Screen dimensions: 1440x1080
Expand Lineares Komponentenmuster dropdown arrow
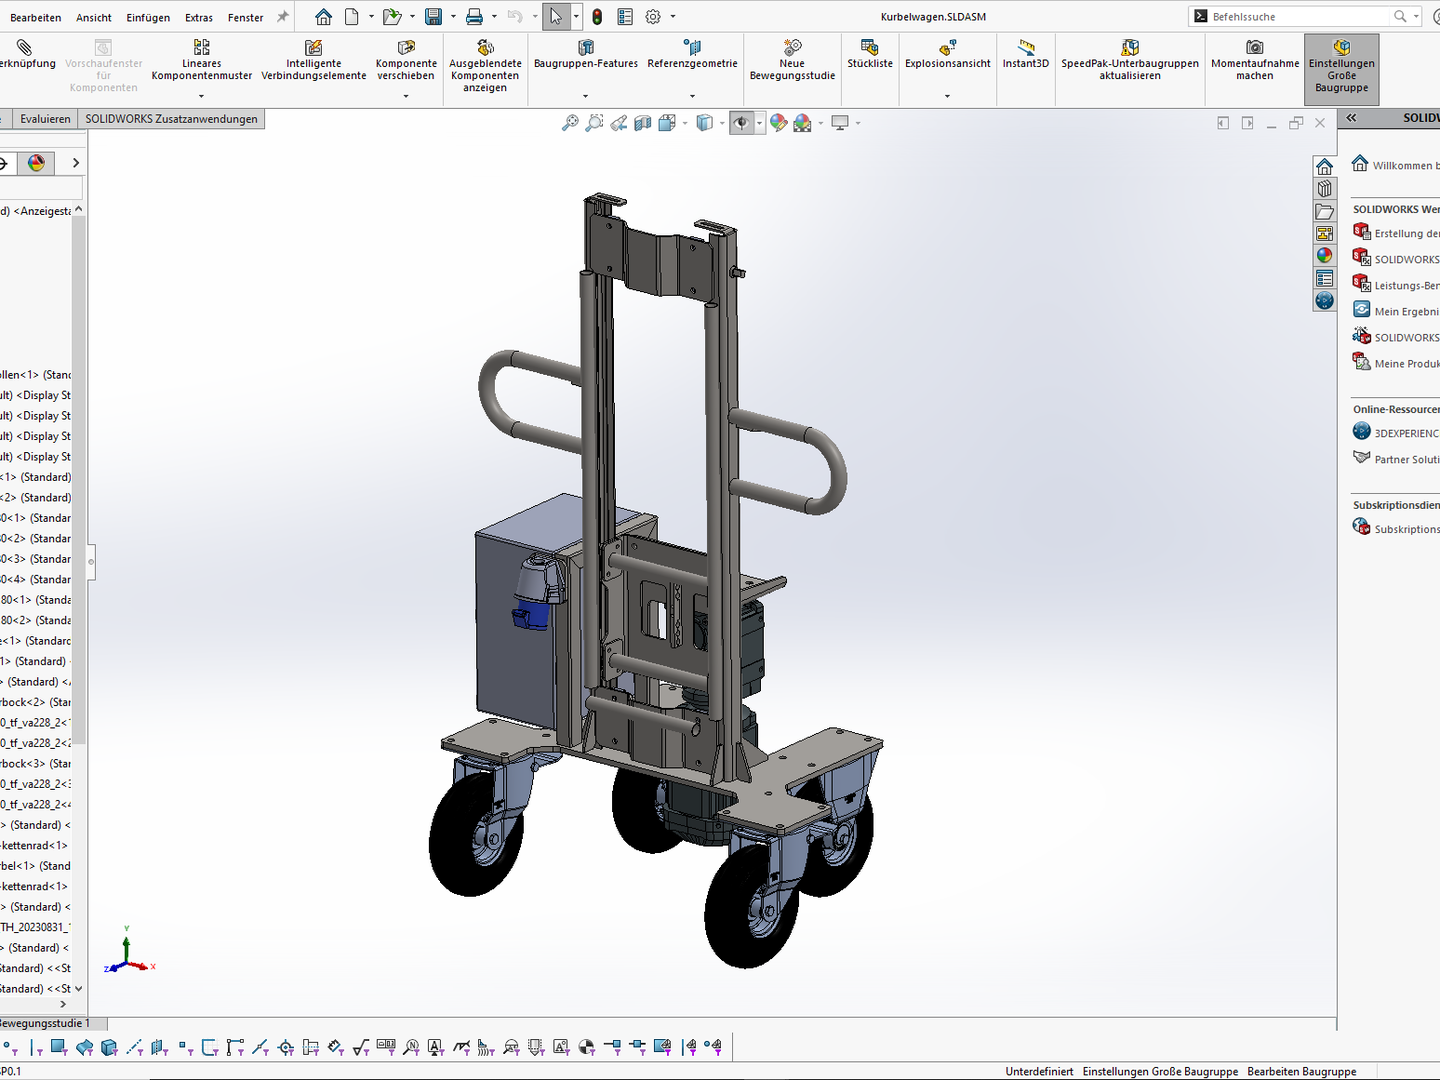click(x=202, y=96)
